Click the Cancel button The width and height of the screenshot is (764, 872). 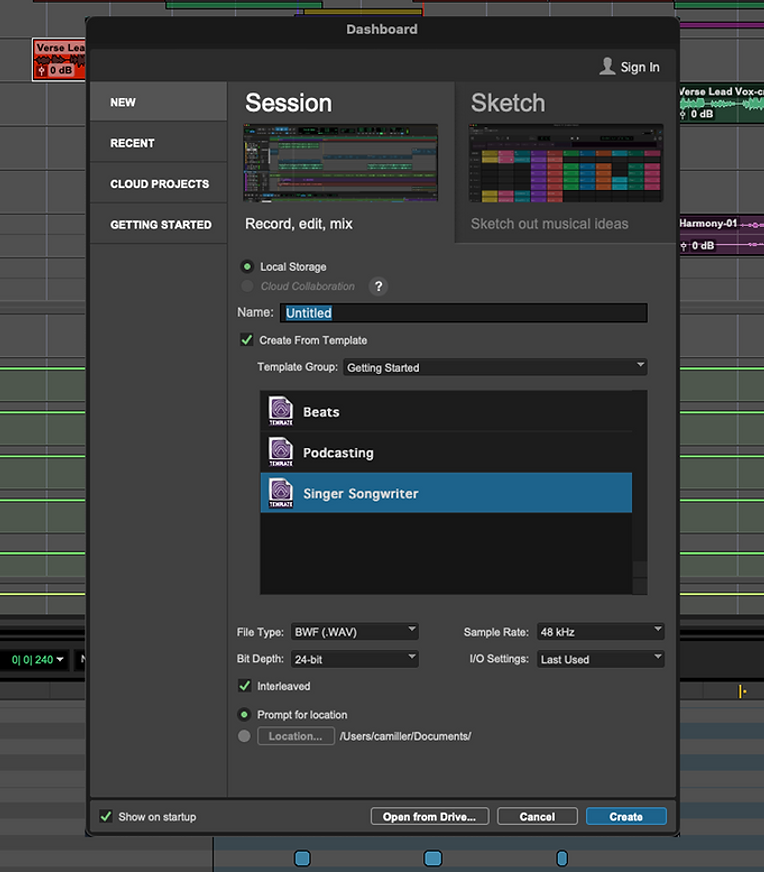point(537,816)
